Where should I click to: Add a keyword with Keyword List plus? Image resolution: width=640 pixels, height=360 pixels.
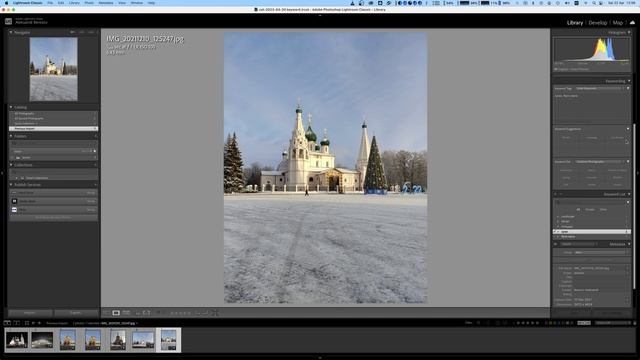tap(556, 194)
